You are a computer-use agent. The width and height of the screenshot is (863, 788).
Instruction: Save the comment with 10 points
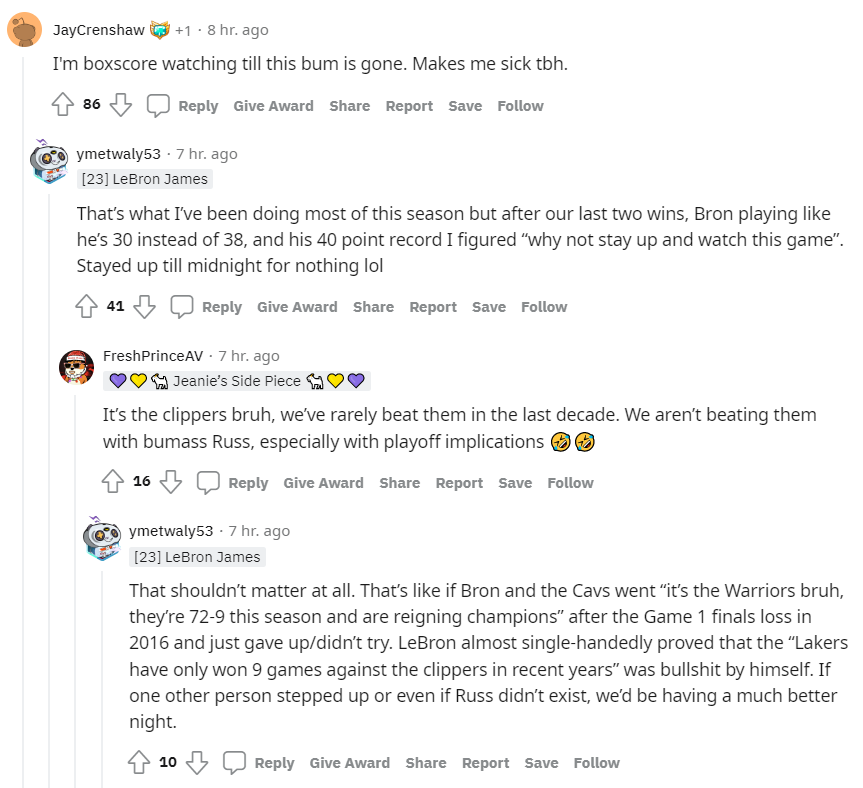click(541, 763)
